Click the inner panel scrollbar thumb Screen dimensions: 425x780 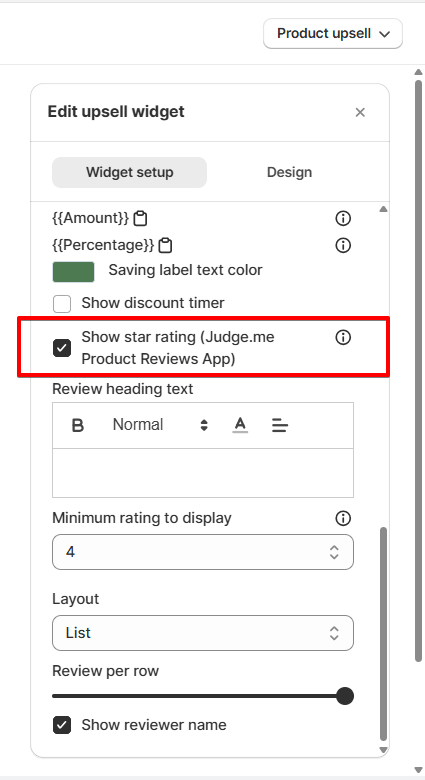click(383, 634)
